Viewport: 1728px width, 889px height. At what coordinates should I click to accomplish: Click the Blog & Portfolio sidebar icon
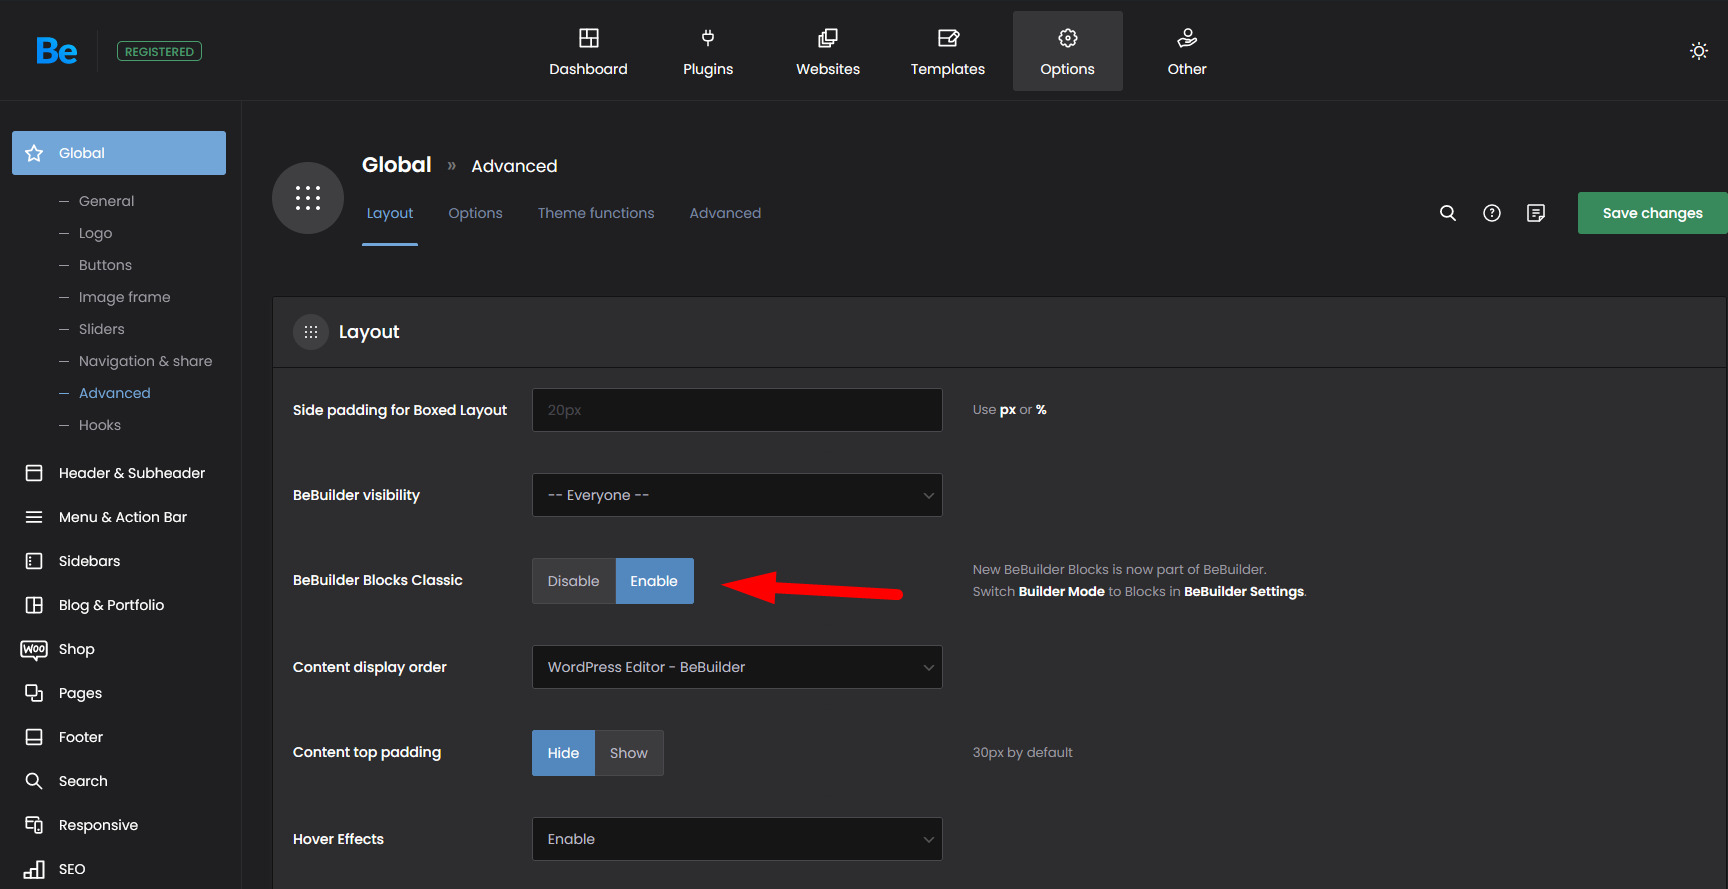(x=34, y=605)
